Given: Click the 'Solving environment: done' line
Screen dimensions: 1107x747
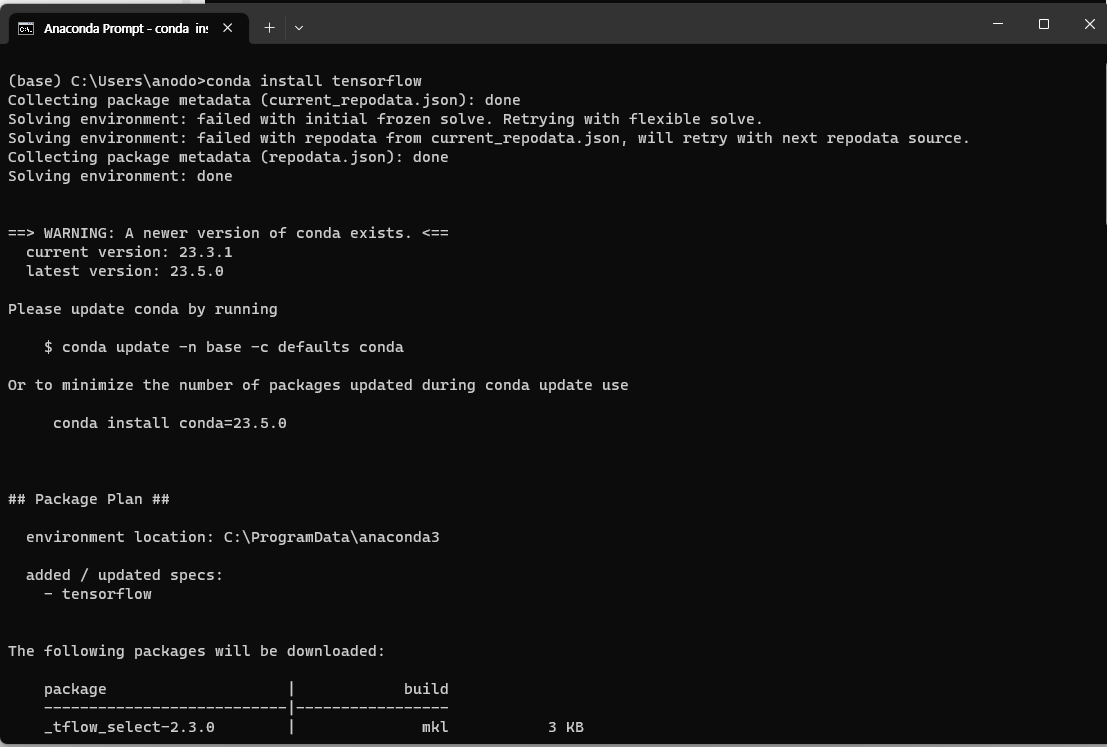Looking at the screenshot, I should [120, 177].
